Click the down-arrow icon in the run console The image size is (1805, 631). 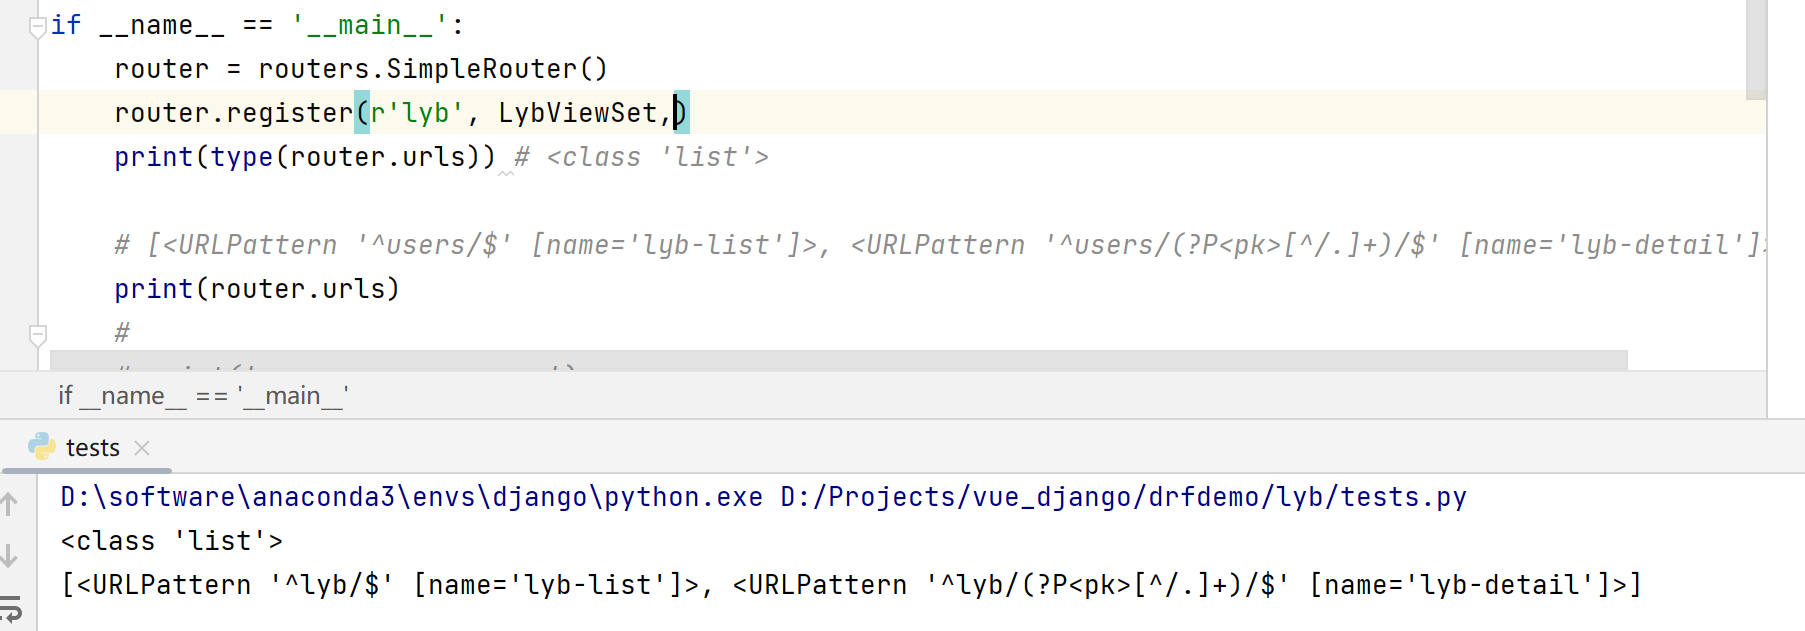(x=10, y=555)
